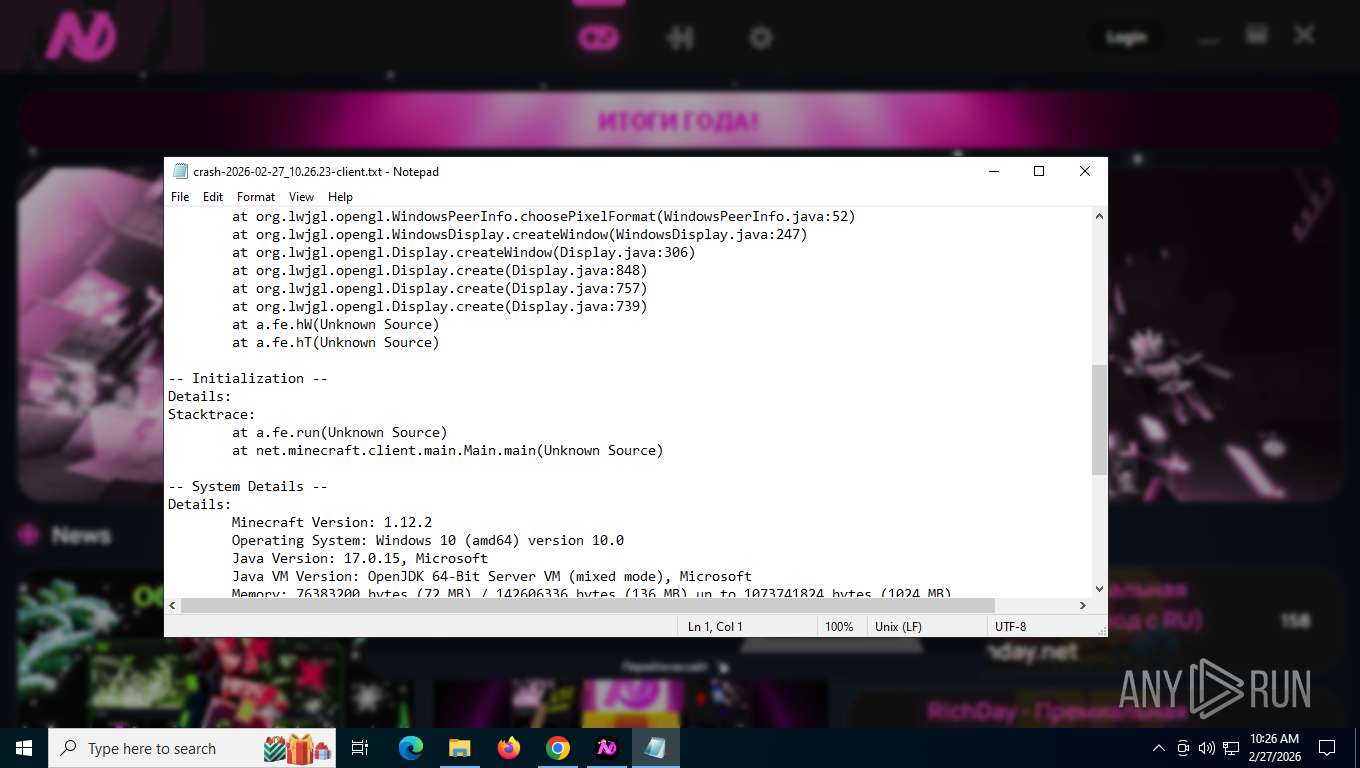This screenshot has width=1360, height=768.
Task: Click 'Ln 1, Col 1' in the status bar
Action: 715,627
